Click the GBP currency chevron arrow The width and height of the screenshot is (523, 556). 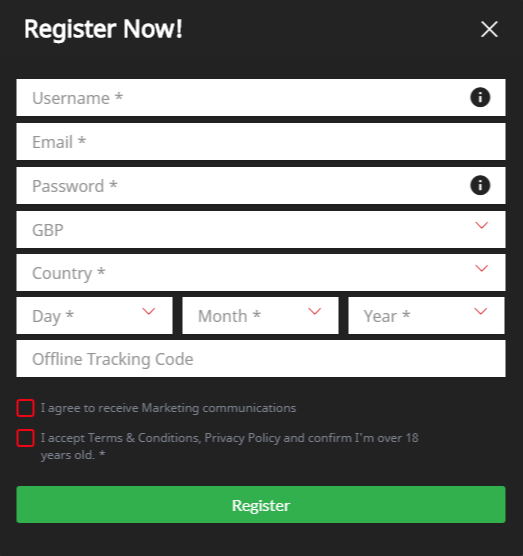(x=482, y=225)
